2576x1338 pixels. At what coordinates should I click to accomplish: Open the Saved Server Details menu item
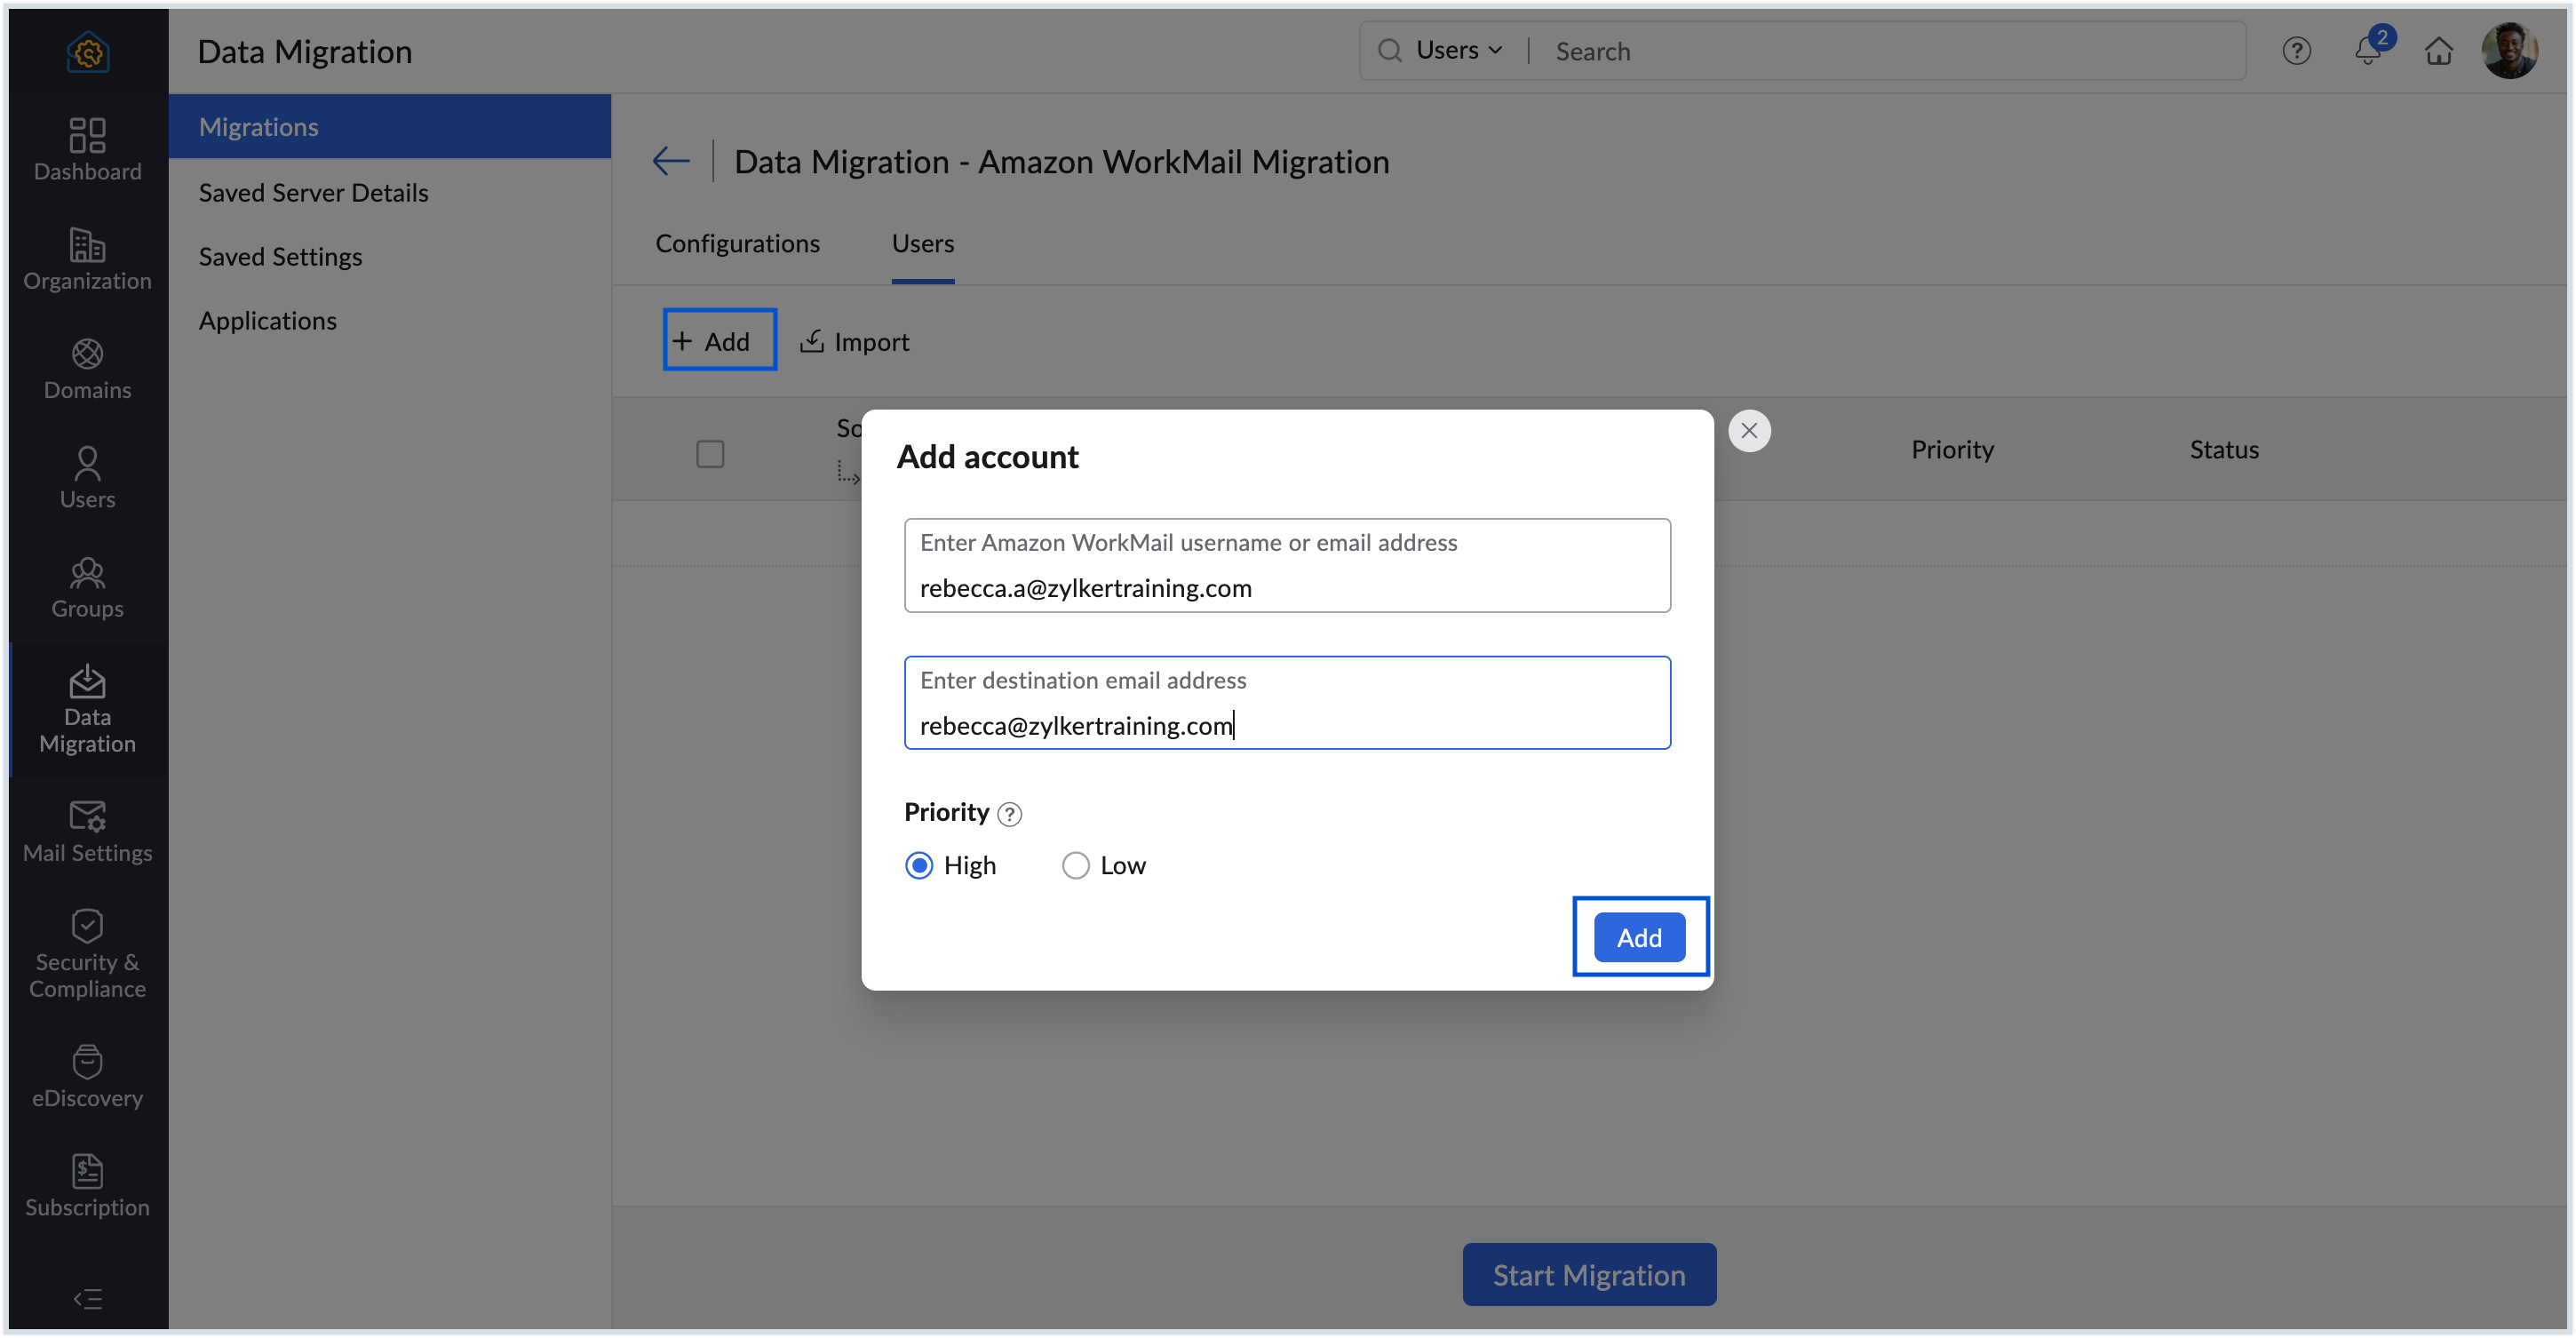[313, 192]
